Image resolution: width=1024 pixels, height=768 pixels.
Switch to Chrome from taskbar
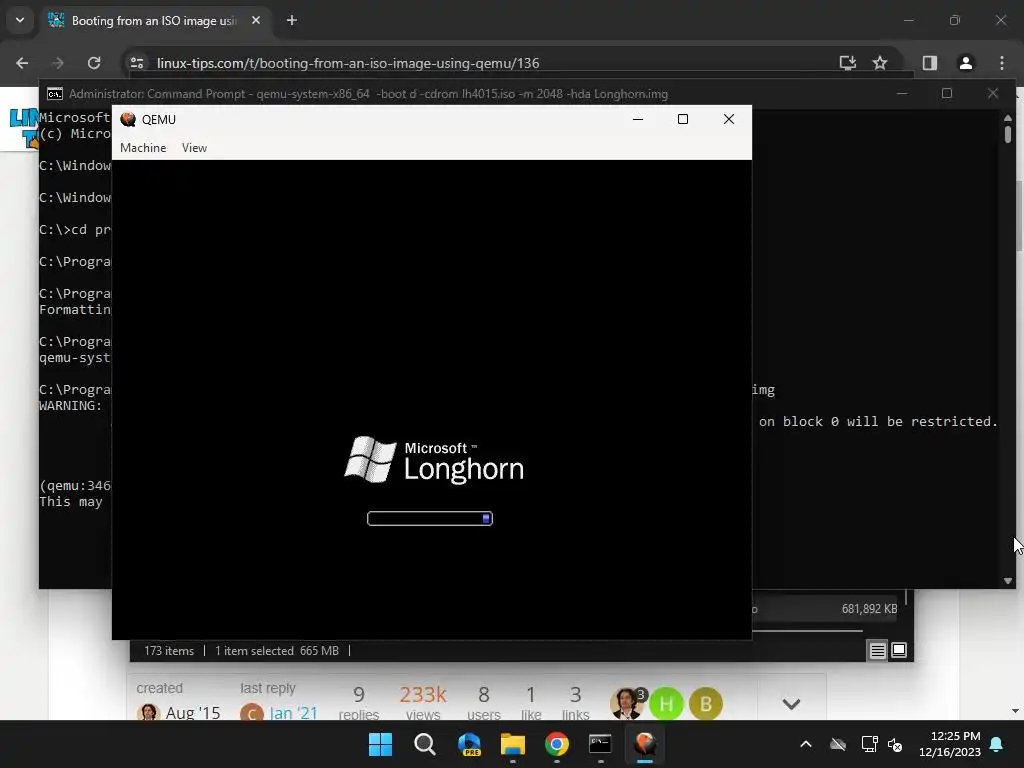click(x=556, y=744)
